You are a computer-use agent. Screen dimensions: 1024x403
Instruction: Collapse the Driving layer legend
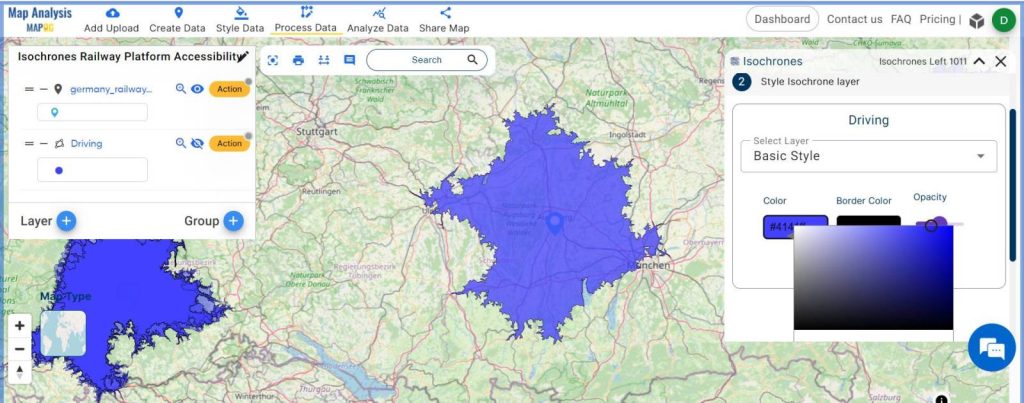44,144
